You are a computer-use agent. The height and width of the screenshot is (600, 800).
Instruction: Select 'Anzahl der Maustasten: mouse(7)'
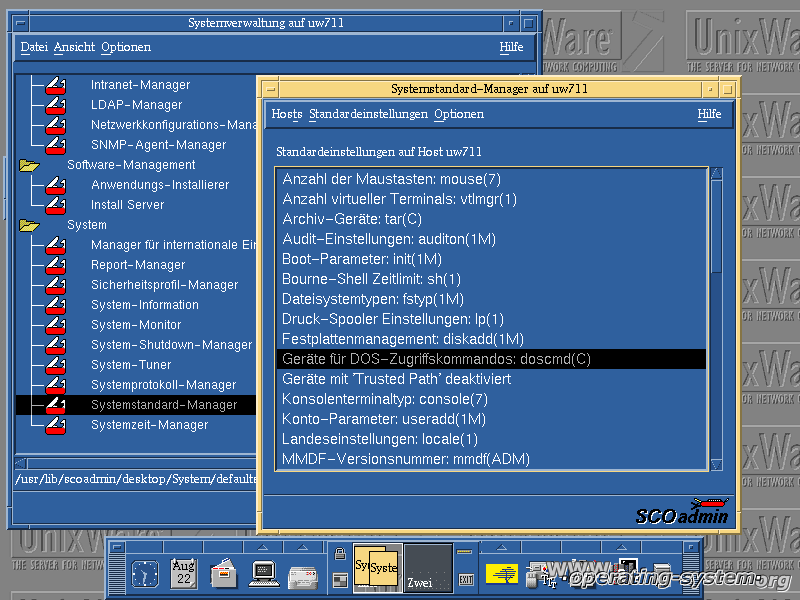pos(491,179)
